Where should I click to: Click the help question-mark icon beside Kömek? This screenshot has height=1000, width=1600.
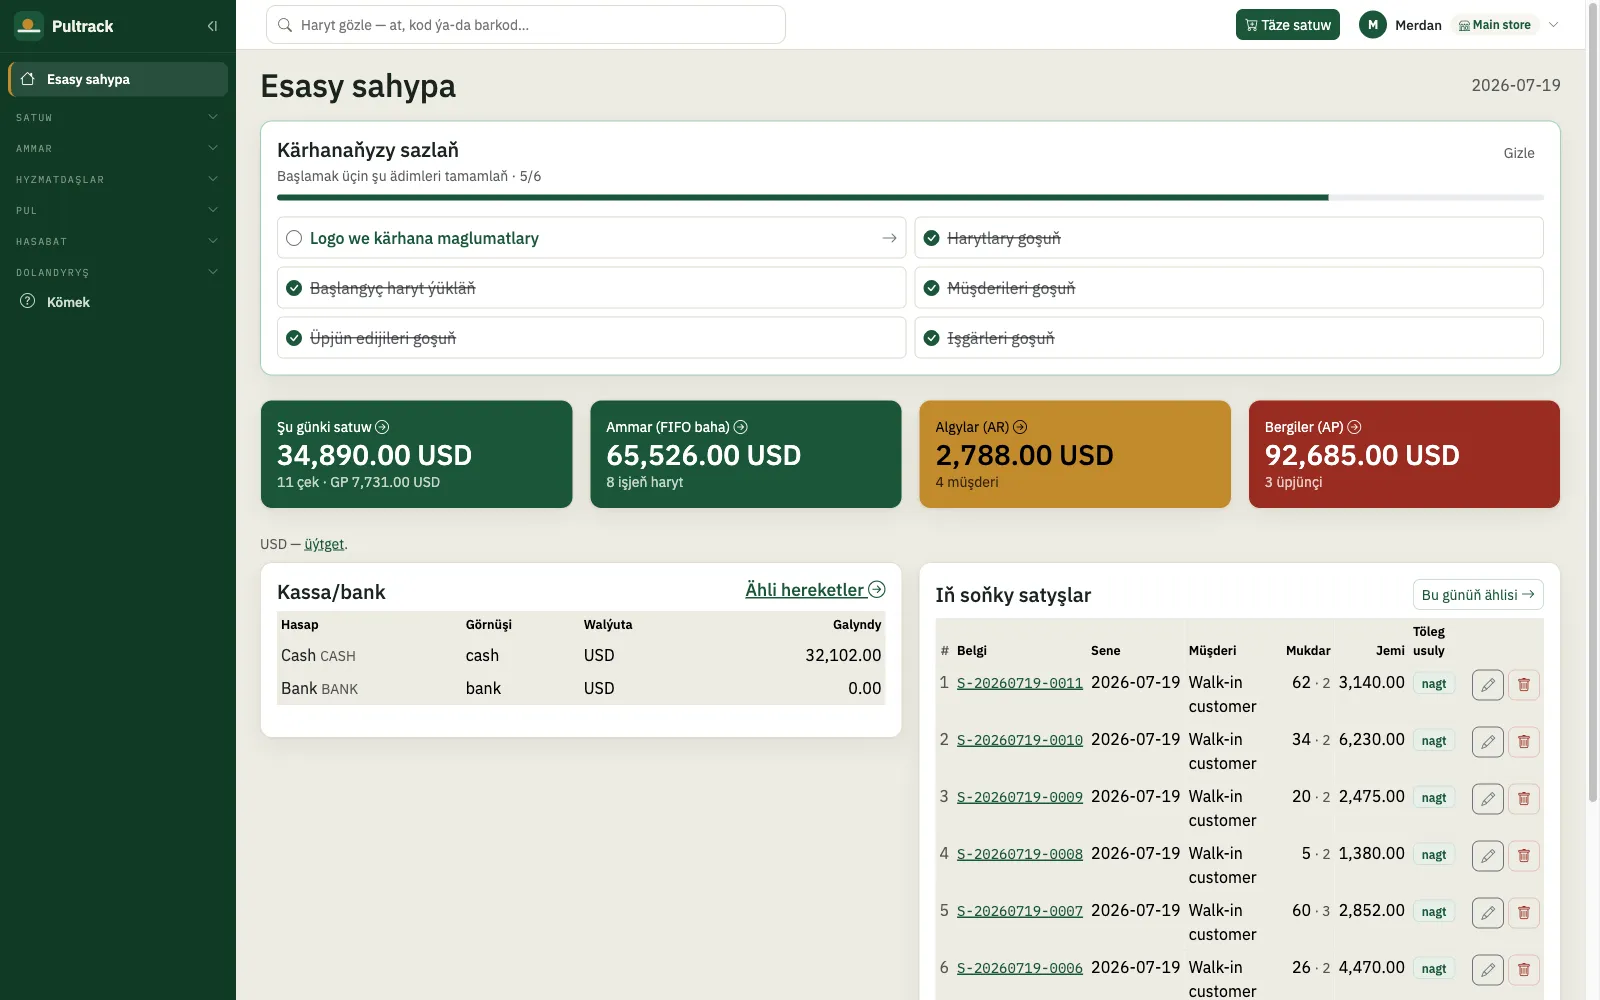(28, 301)
